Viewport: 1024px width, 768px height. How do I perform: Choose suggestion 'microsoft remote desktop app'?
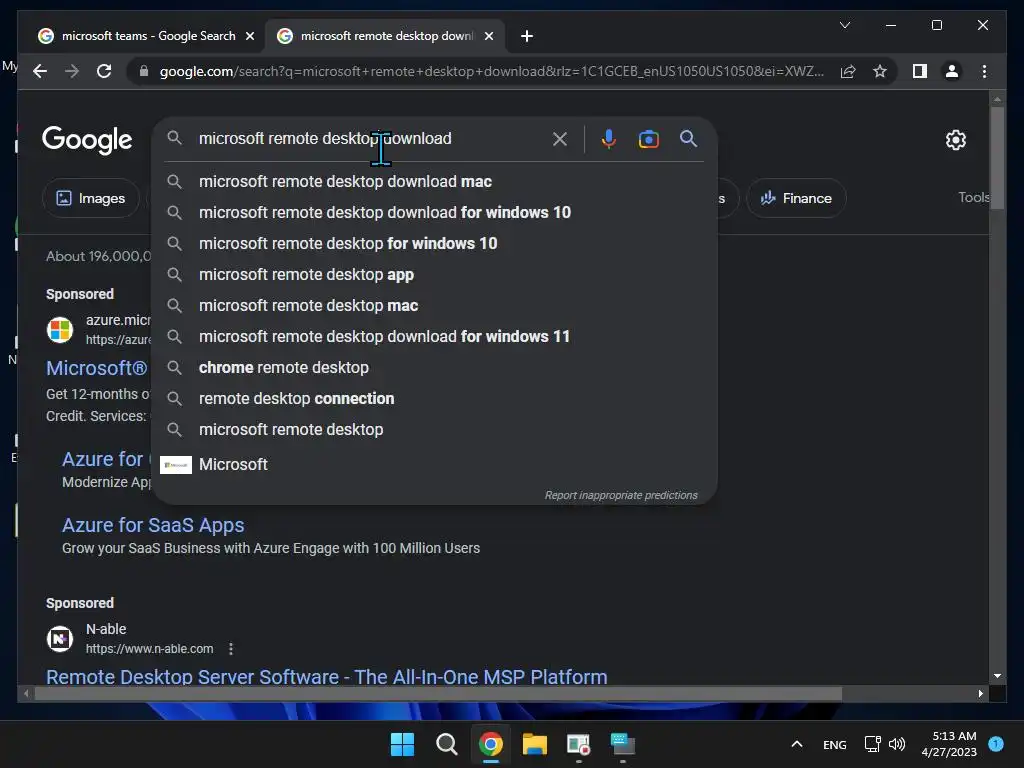tap(434, 274)
